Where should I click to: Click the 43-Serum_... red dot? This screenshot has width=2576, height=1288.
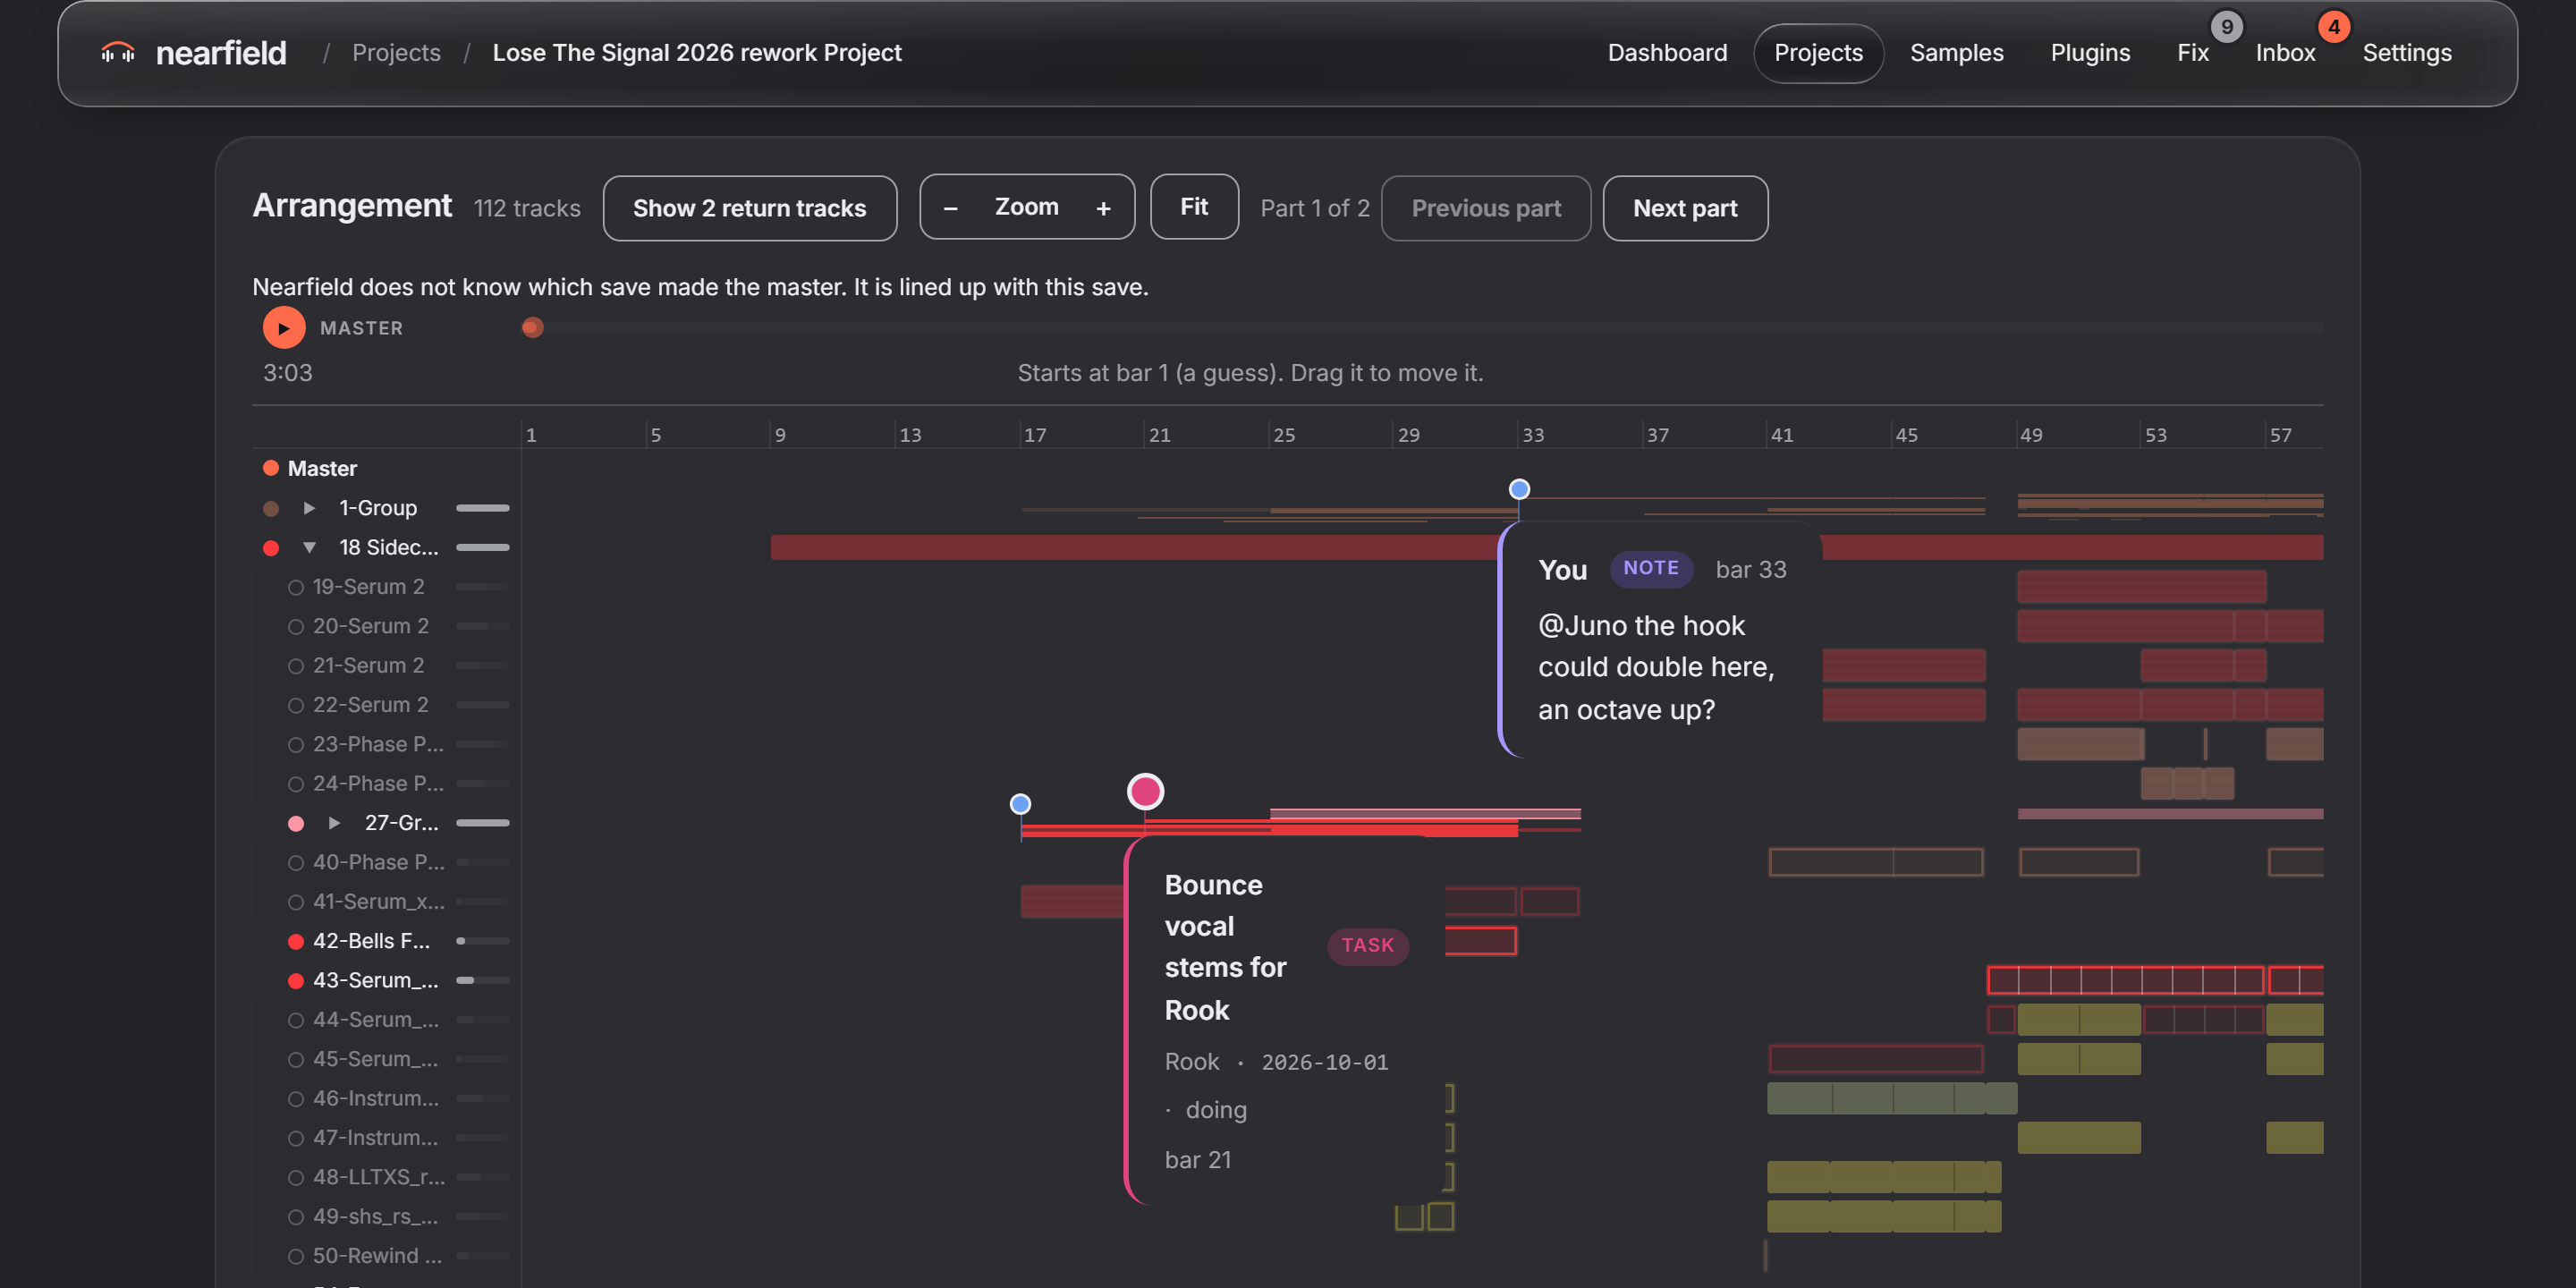296,981
